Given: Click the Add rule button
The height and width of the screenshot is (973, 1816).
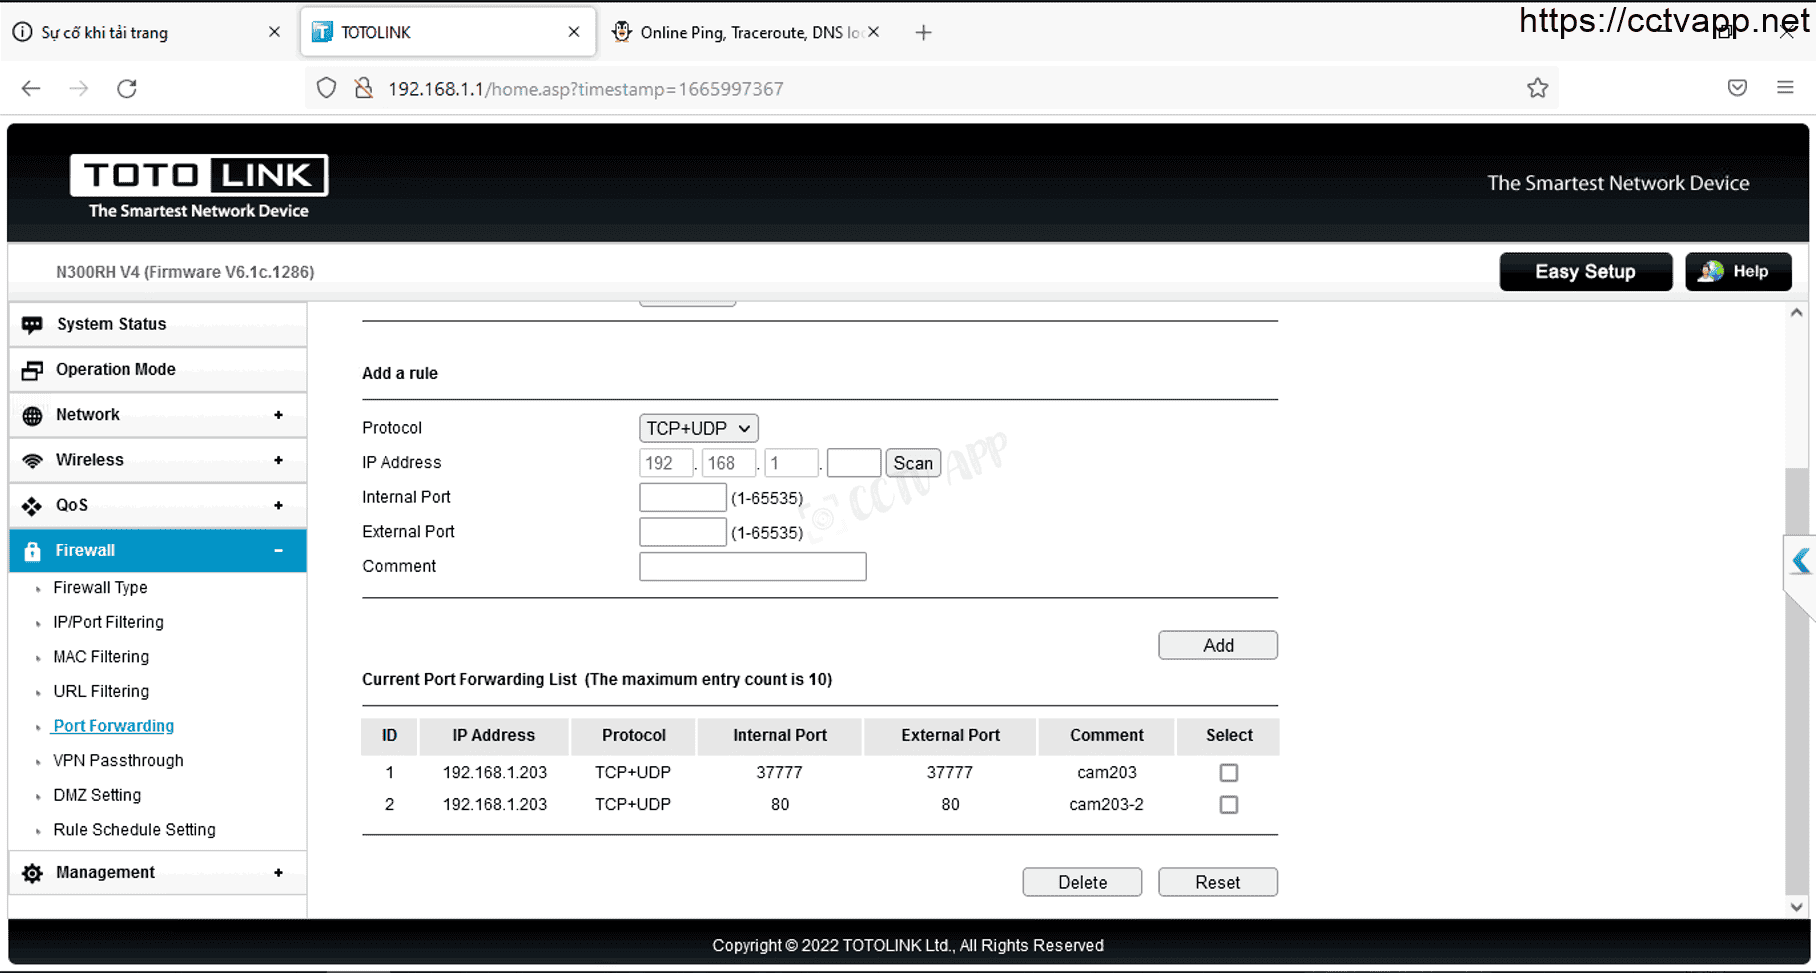Looking at the screenshot, I should click(x=1217, y=646).
